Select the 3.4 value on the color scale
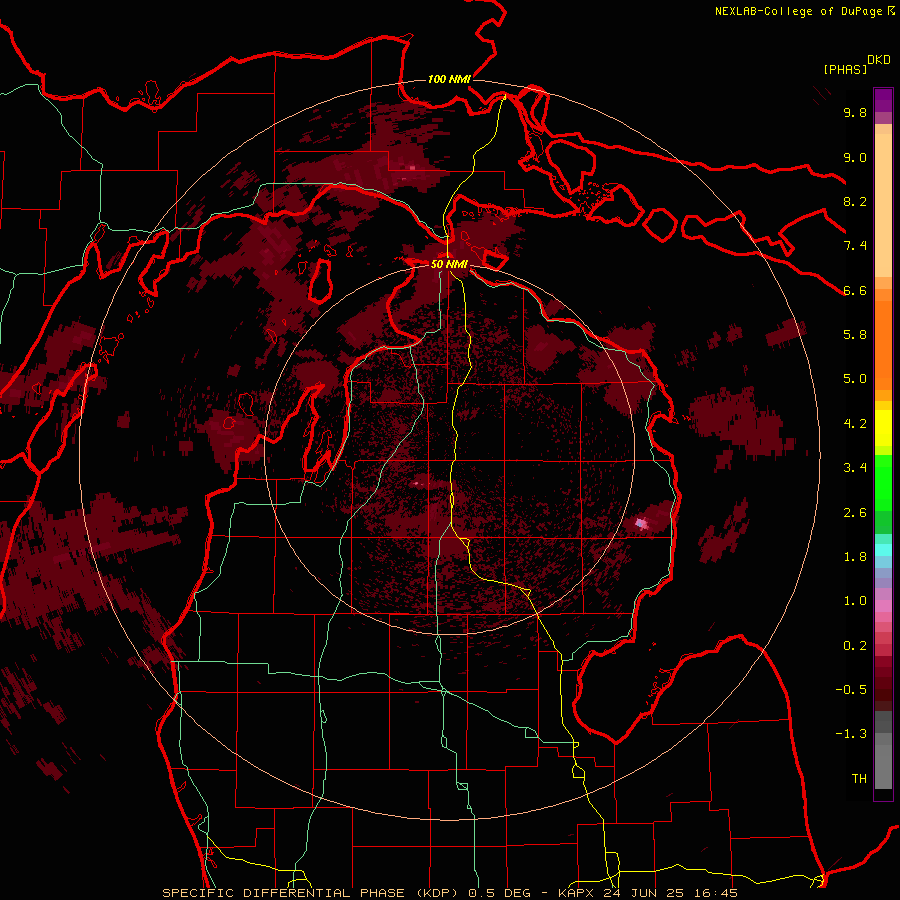 (855, 468)
